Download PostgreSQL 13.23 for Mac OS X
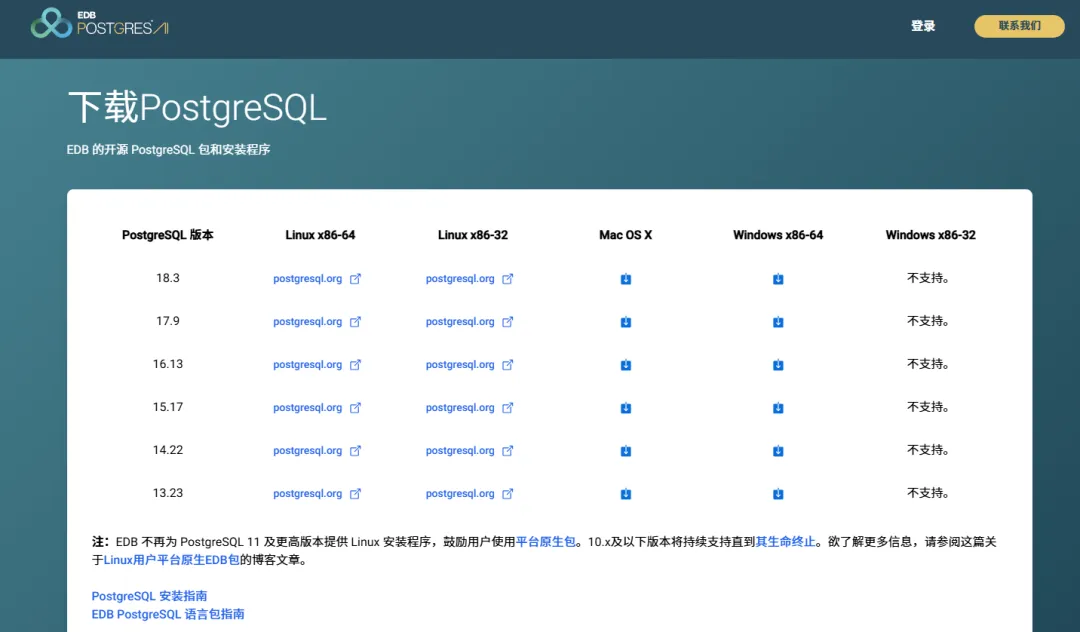 tap(625, 494)
